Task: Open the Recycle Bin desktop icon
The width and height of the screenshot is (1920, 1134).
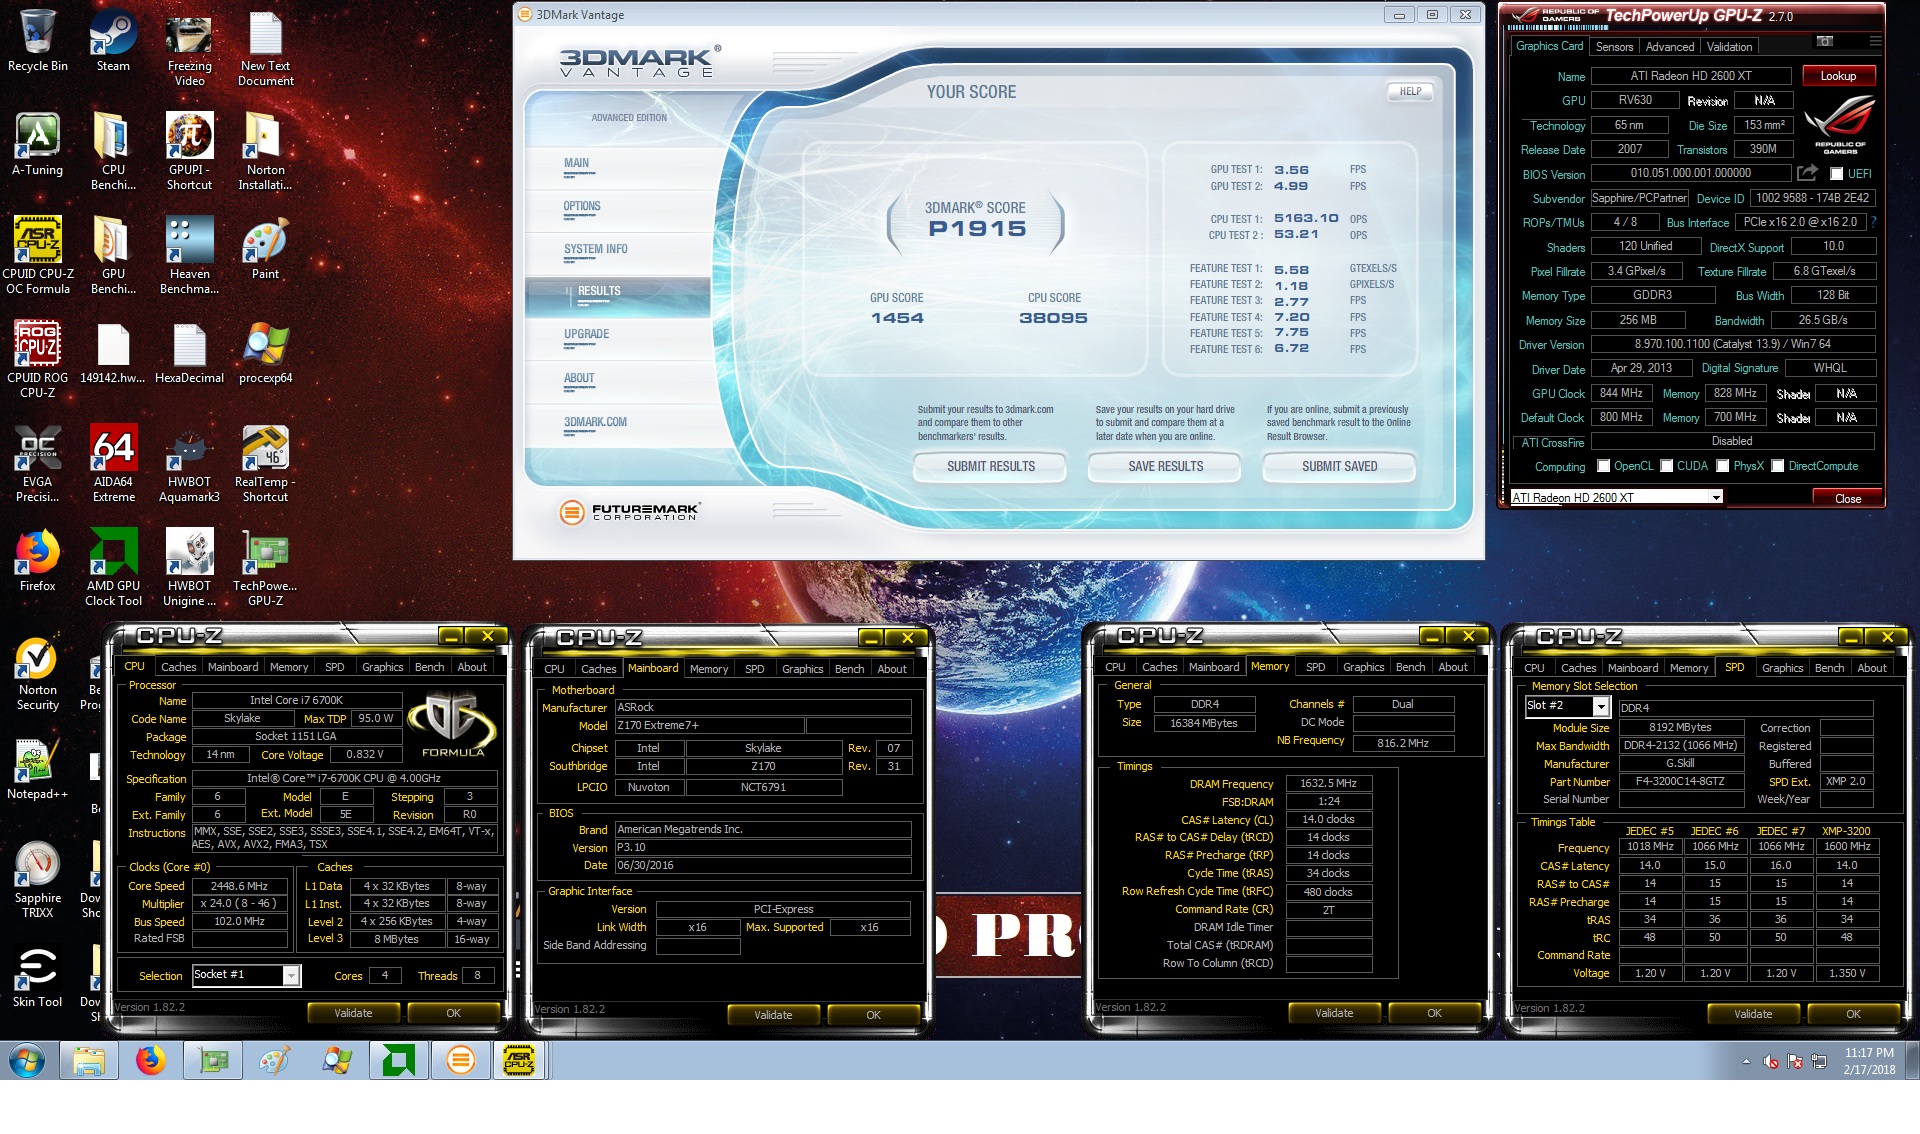Action: point(37,40)
